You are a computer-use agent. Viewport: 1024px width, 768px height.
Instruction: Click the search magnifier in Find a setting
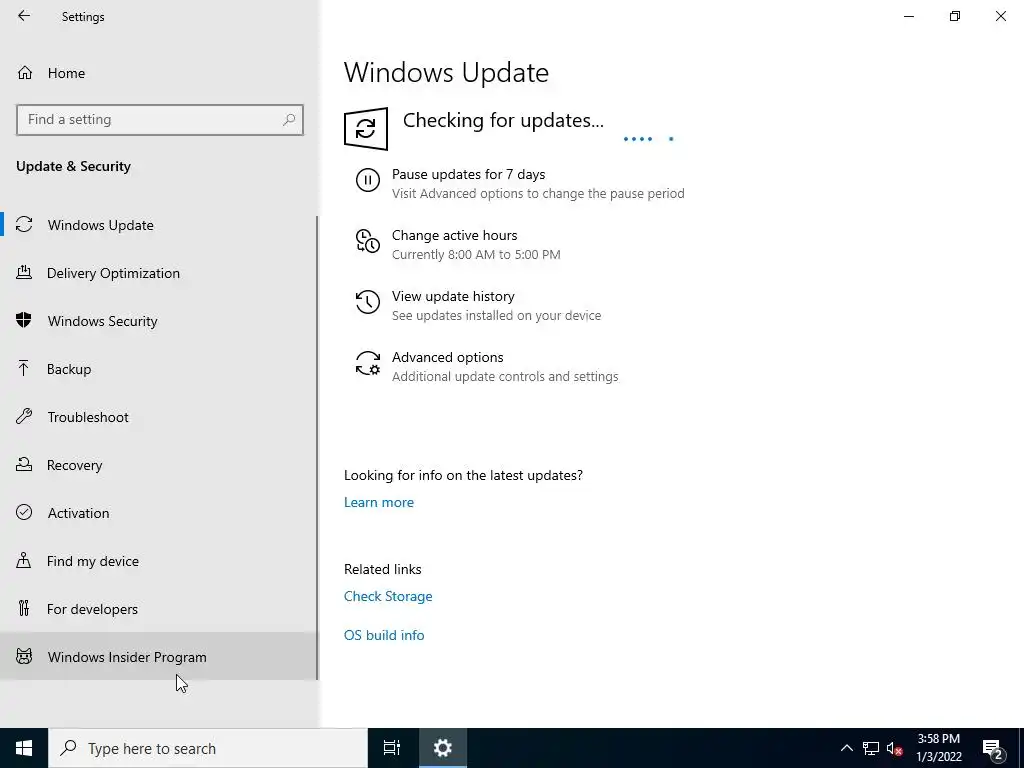click(289, 120)
